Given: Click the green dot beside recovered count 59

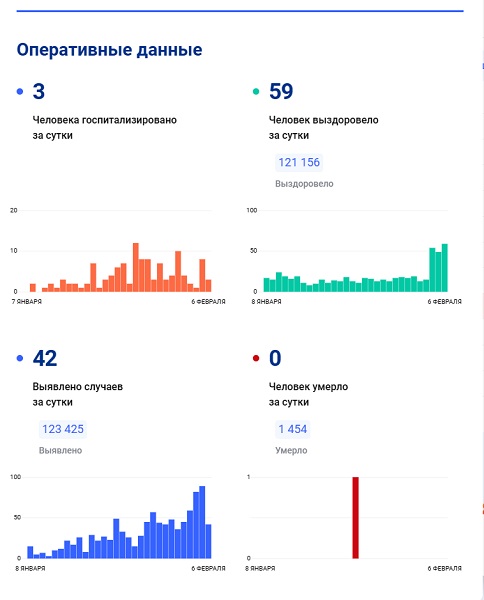Looking at the screenshot, I should [x=256, y=91].
